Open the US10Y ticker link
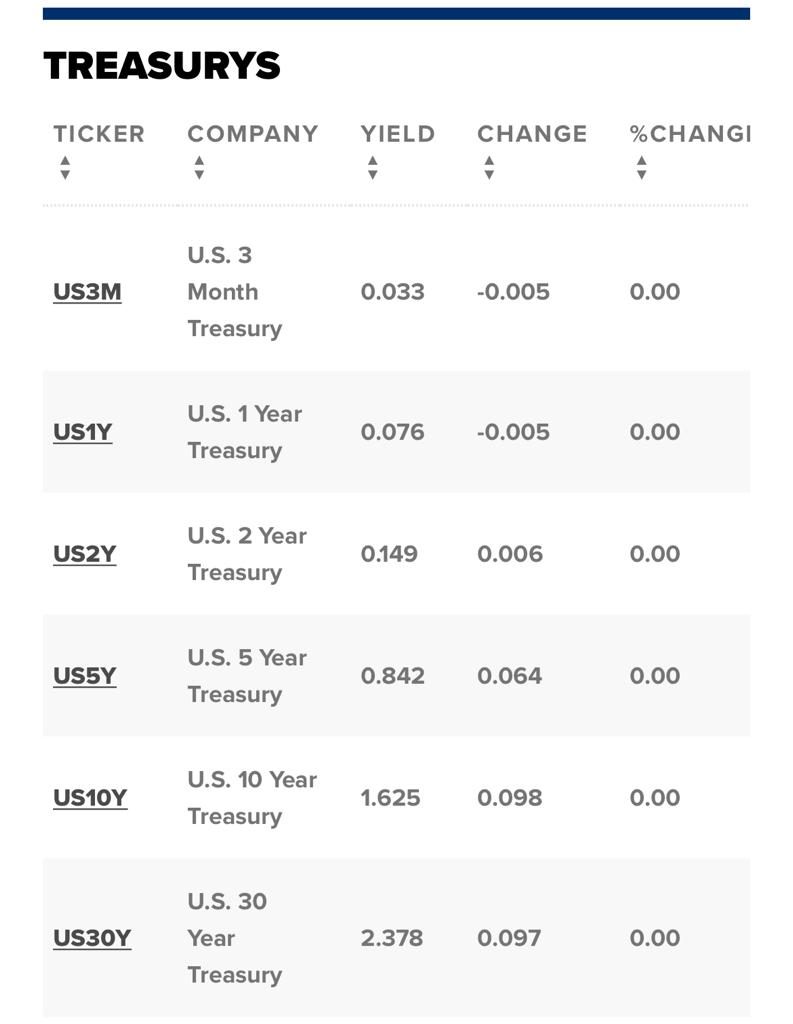 pos(90,798)
